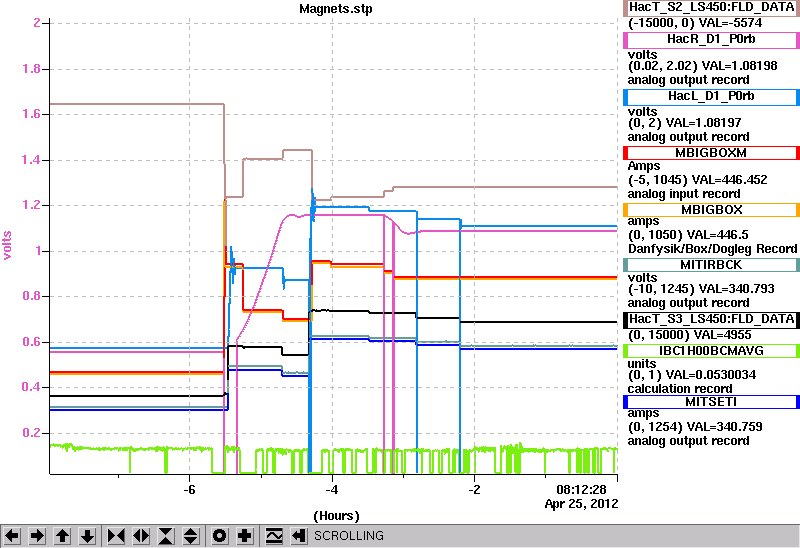800x548 pixels.
Task: Click the value text VAL=4955
Action: 720,335
